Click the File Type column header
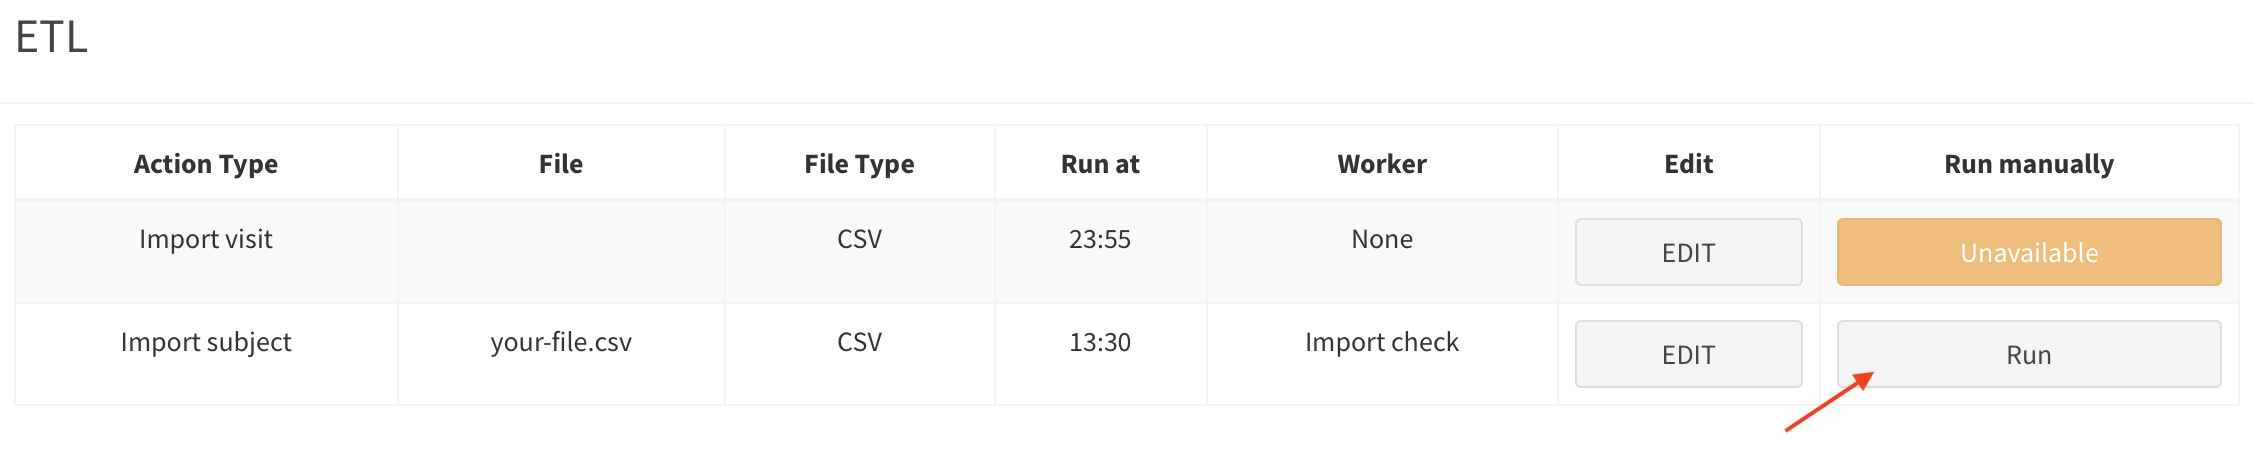2254x476 pixels. (859, 164)
